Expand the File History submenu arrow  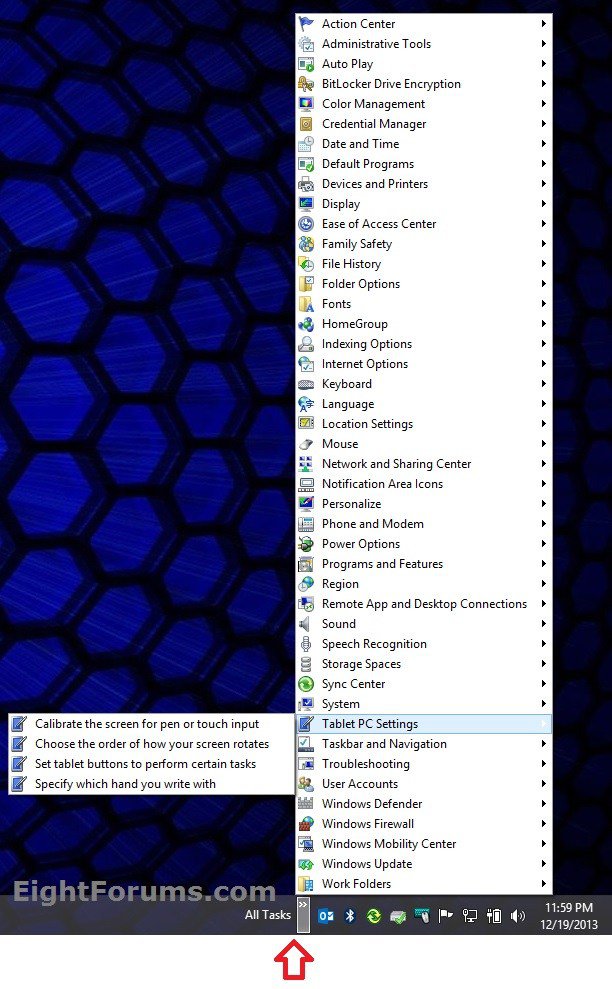point(543,264)
